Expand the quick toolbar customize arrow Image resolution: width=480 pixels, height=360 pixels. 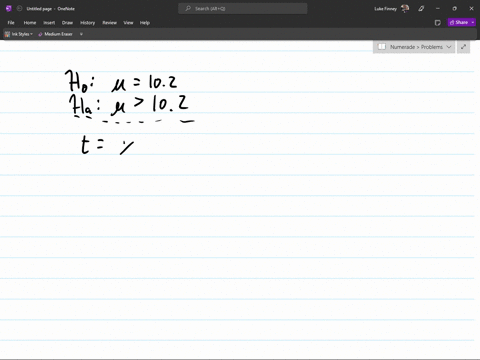[x=81, y=34]
